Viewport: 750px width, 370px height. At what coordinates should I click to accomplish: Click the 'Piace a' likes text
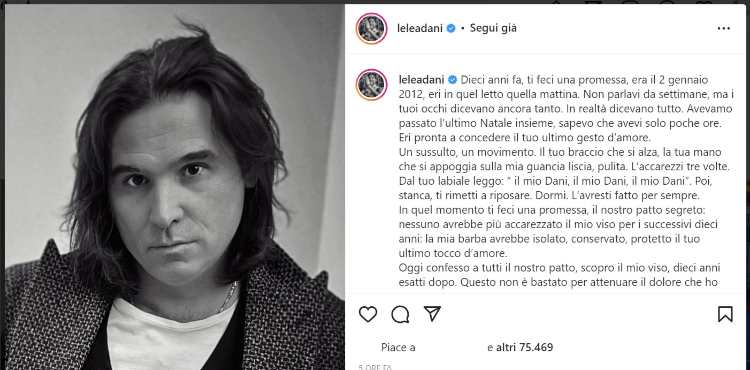(x=398, y=348)
